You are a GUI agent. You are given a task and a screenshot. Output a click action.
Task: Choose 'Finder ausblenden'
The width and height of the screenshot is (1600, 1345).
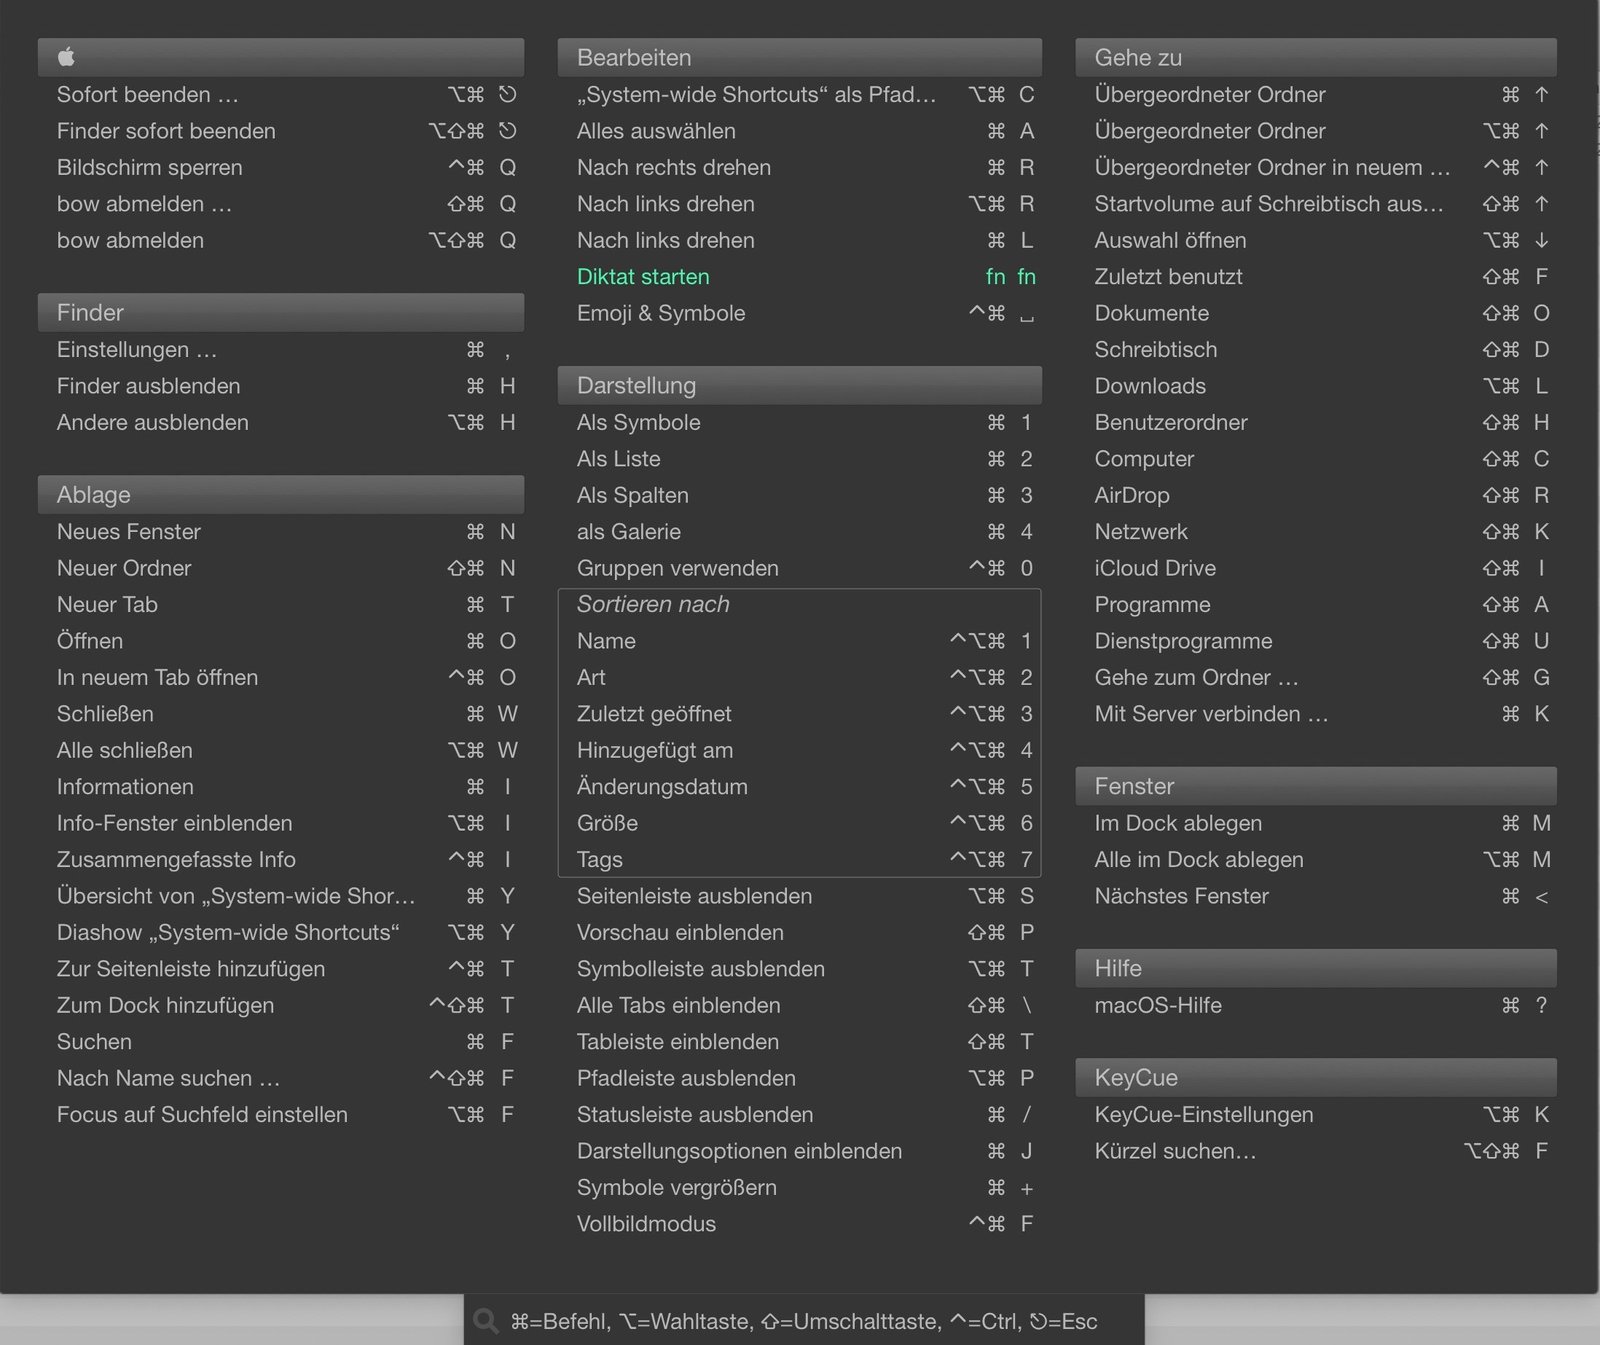(281, 386)
